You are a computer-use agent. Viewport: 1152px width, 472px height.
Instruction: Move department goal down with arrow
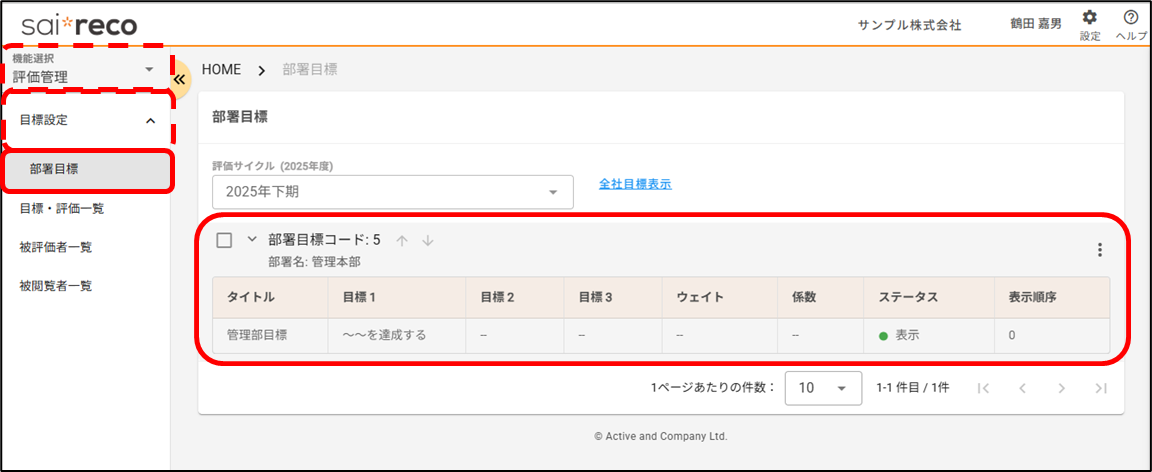coord(428,240)
